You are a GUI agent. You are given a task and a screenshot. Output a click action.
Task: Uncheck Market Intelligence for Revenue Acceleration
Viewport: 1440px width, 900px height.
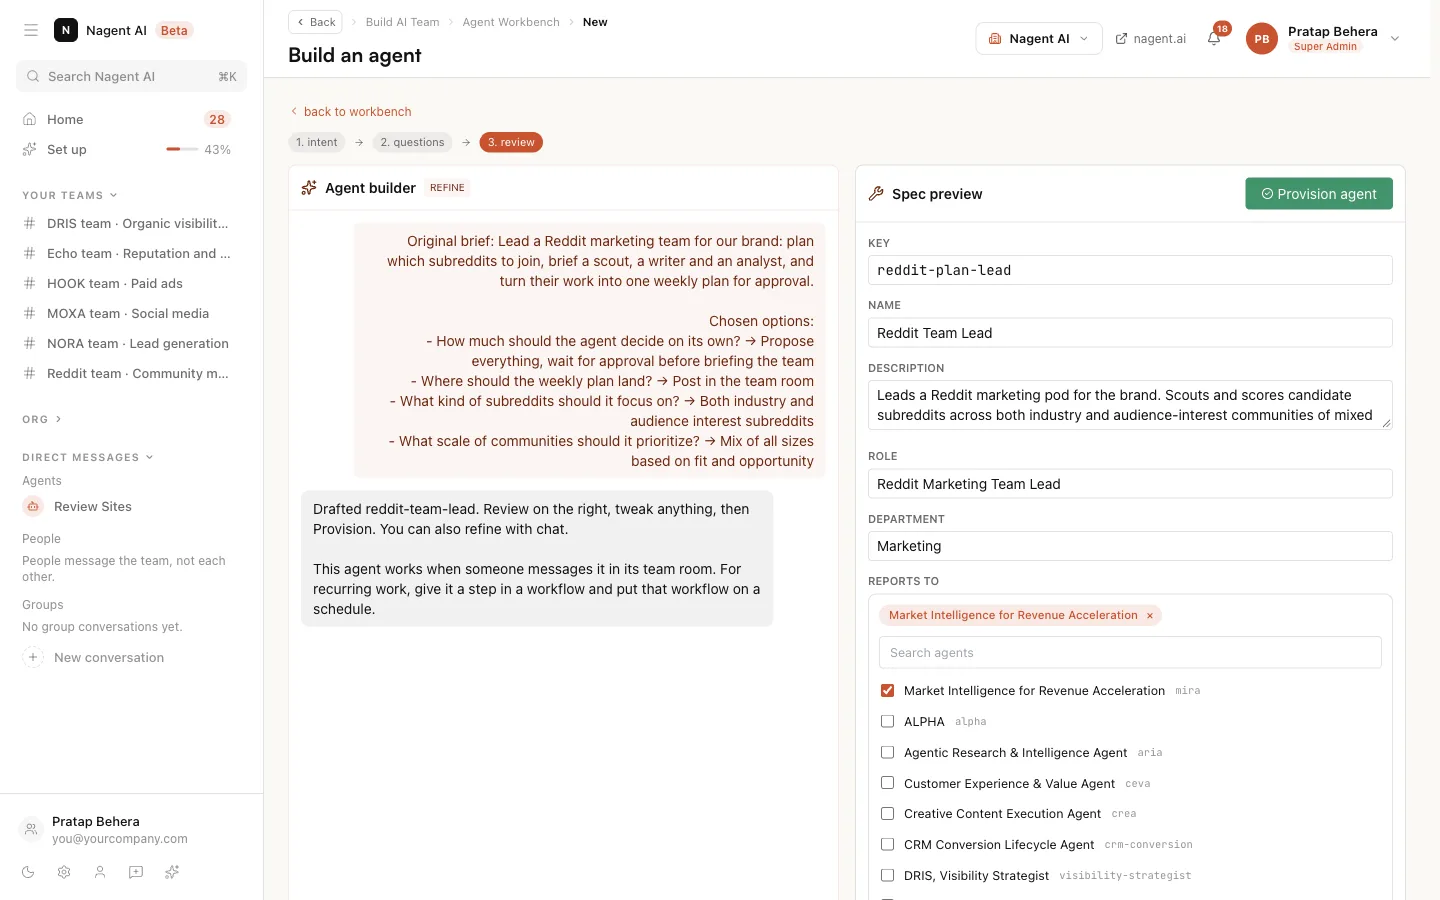click(x=887, y=690)
